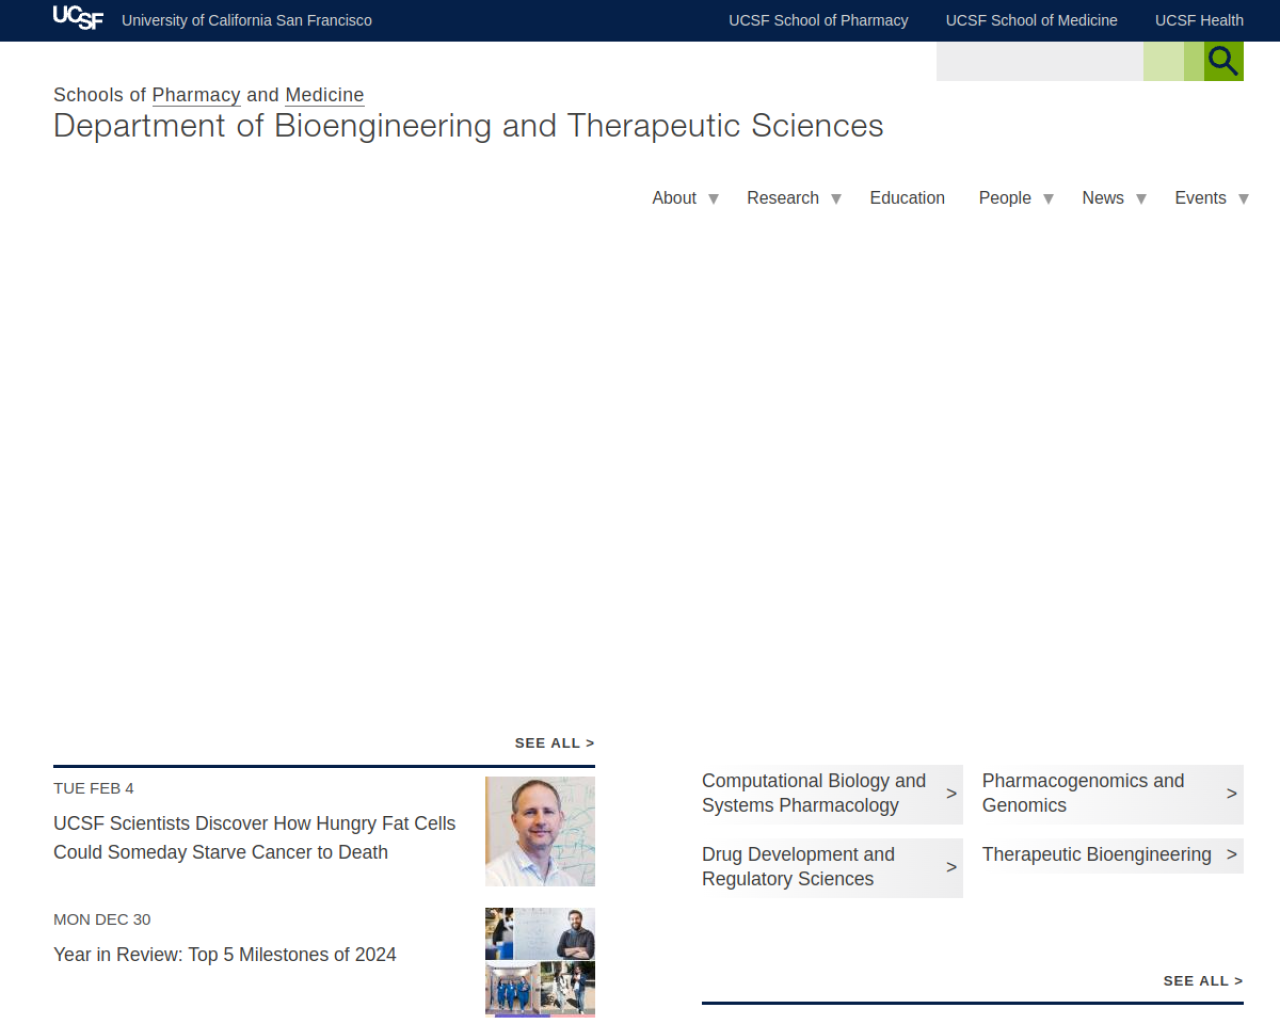1280x1024 pixels.
Task: Open Hungry Fat Cells news article
Action: pos(254,838)
